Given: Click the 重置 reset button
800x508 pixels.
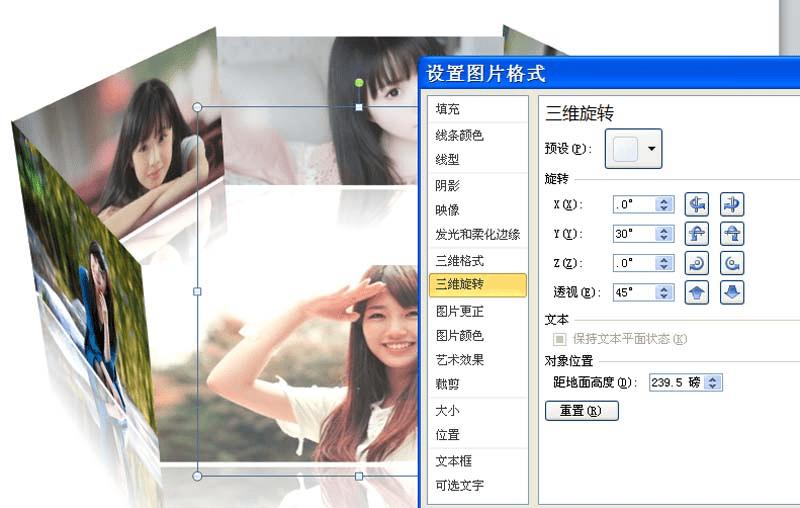Looking at the screenshot, I should (x=582, y=411).
